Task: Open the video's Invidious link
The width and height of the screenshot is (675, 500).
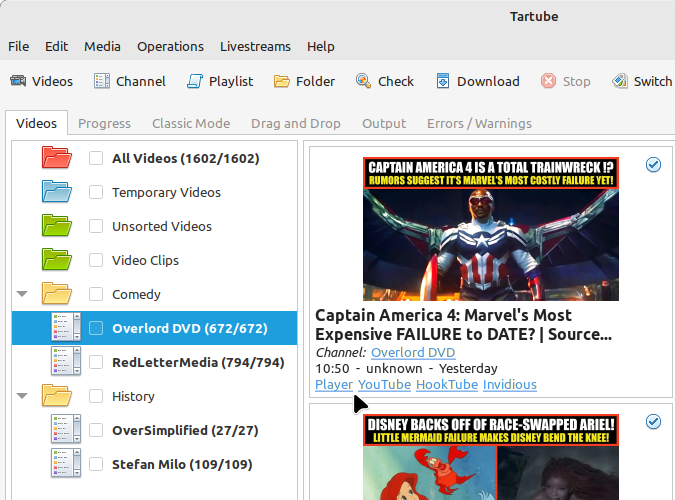Action: [509, 384]
